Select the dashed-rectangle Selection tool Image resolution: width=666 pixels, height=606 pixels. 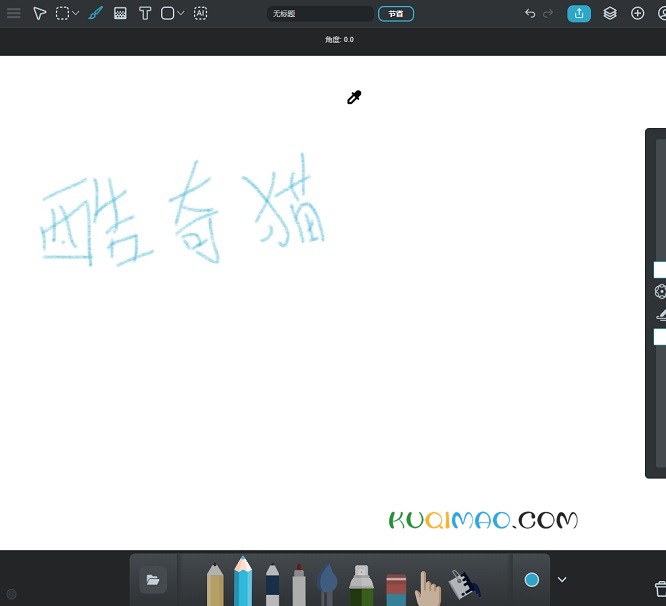(x=62, y=13)
